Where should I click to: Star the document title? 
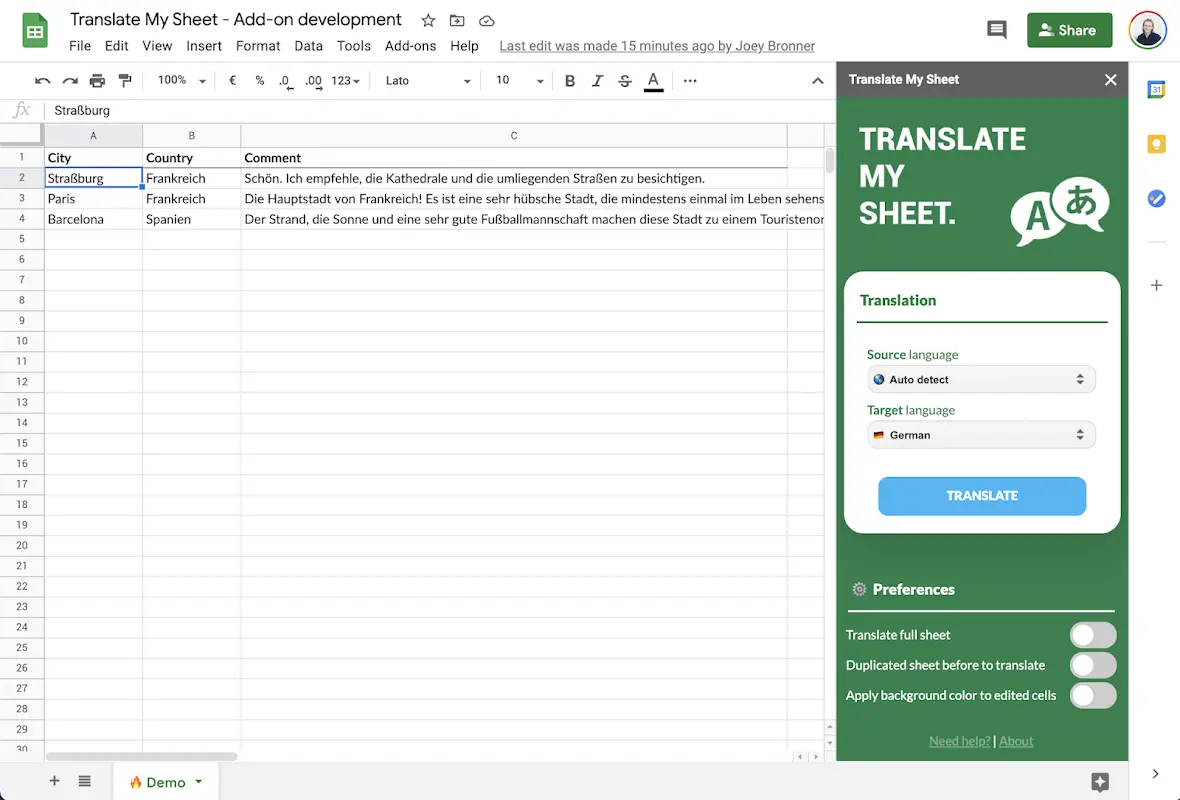(x=427, y=20)
